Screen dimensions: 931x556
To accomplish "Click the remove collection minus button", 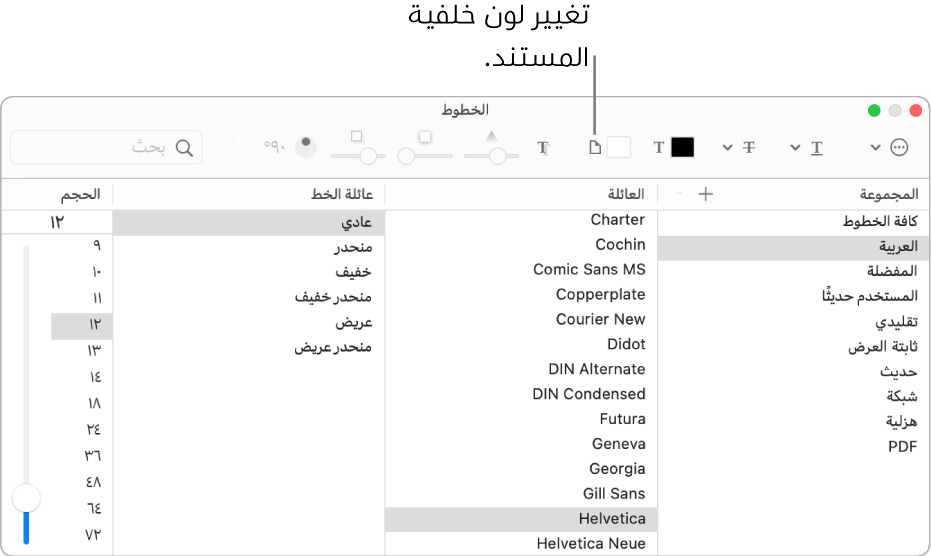I will [681, 194].
